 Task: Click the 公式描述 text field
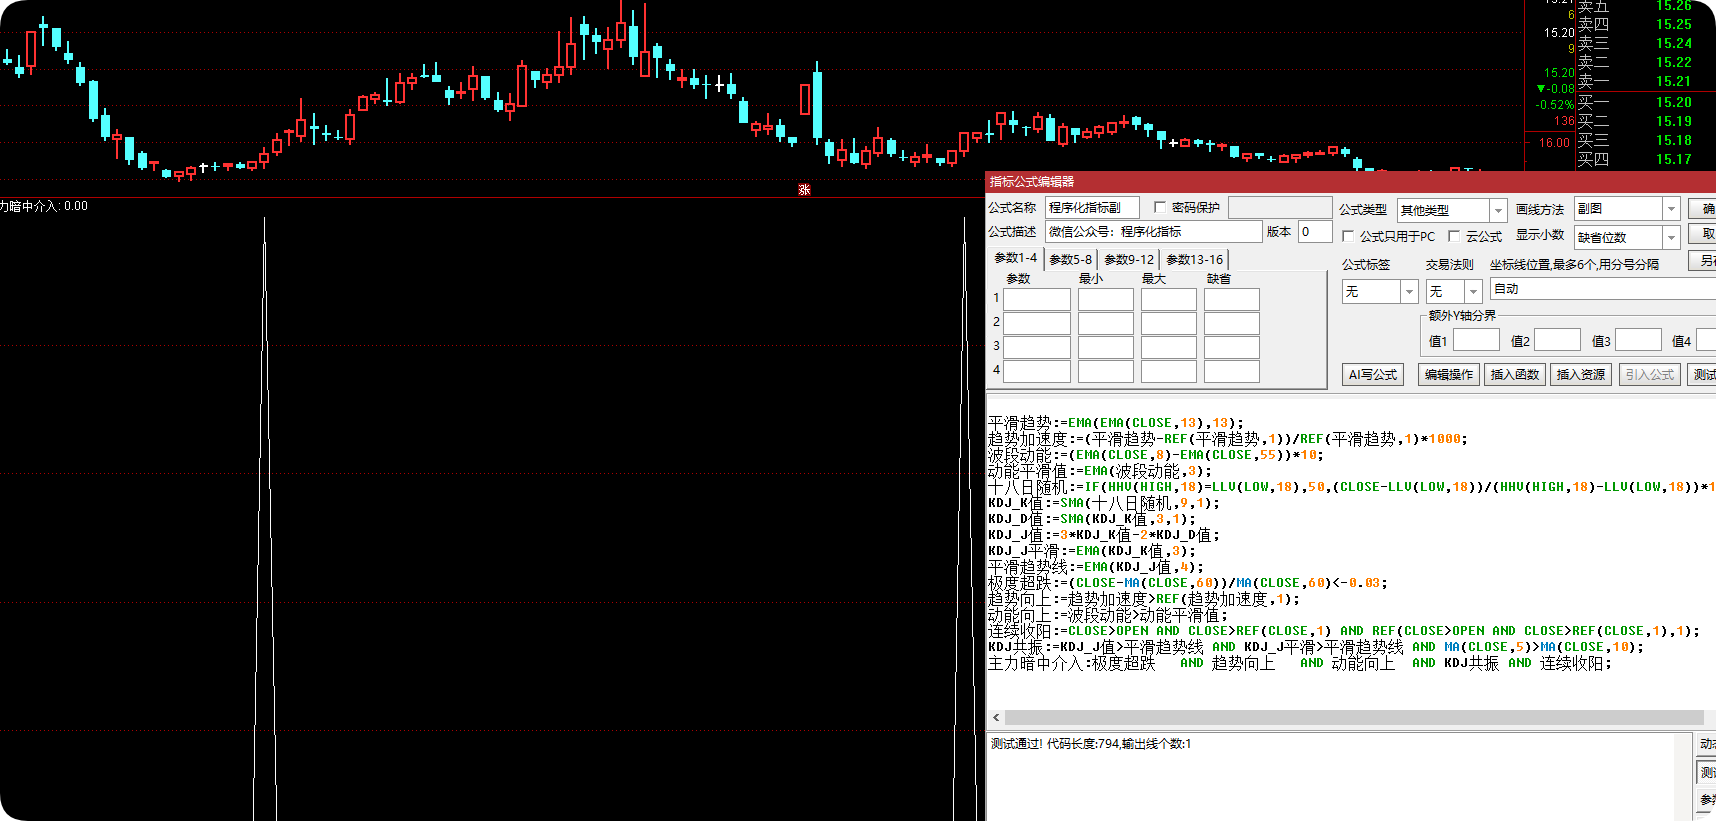(1154, 232)
